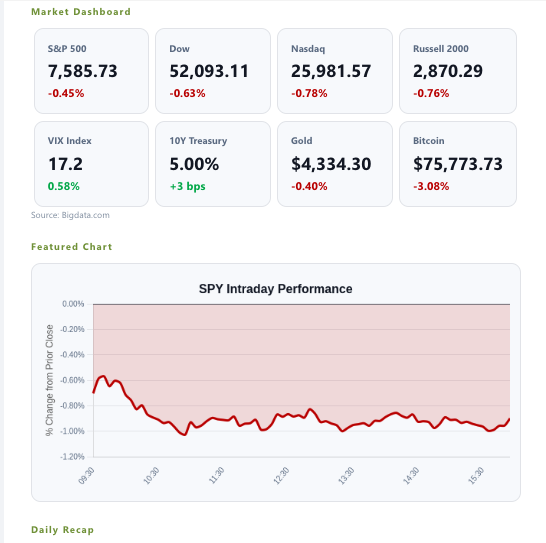Image resolution: width=546 pixels, height=543 pixels.
Task: Click the 12:30 time label on chart axis
Action: (281, 476)
